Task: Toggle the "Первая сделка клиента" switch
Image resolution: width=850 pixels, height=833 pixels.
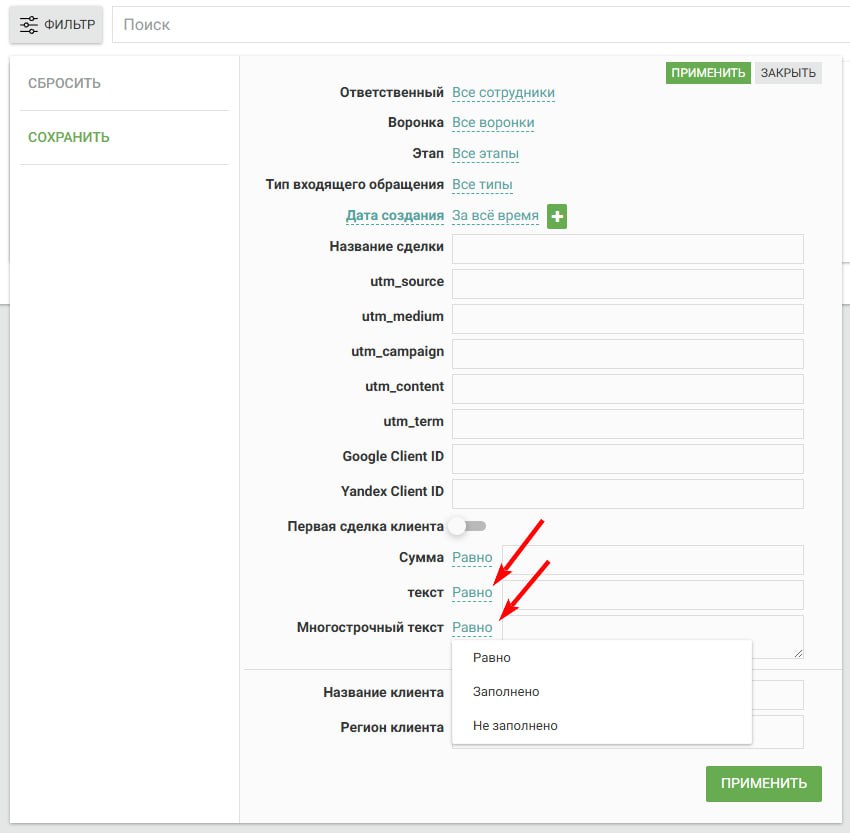Action: point(466,526)
